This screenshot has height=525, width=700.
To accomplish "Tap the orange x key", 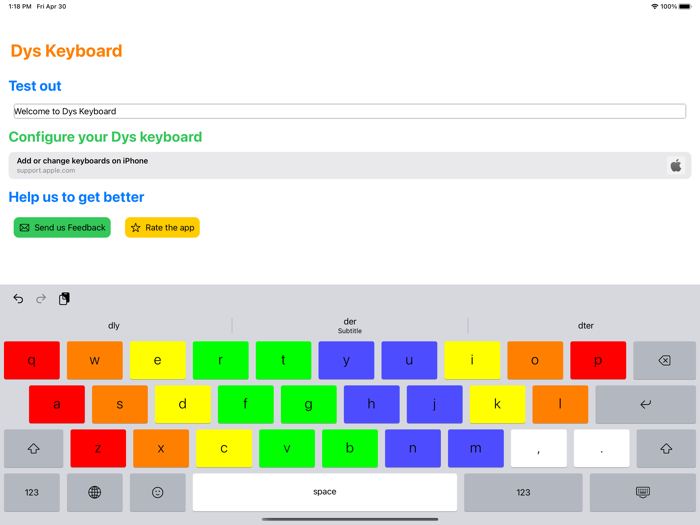I will [x=161, y=449].
